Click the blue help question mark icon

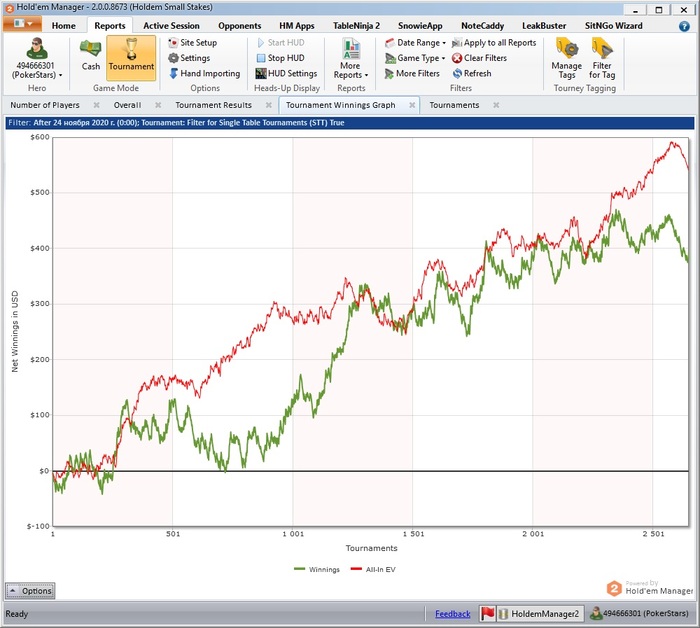[684, 26]
